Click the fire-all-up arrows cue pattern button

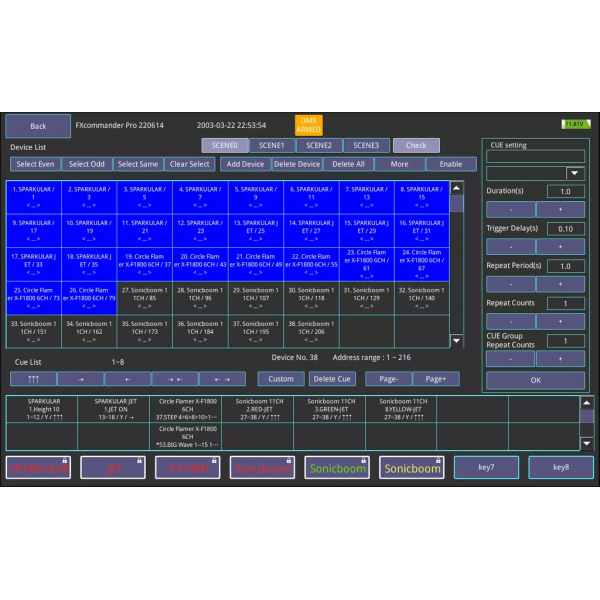tap(34, 379)
